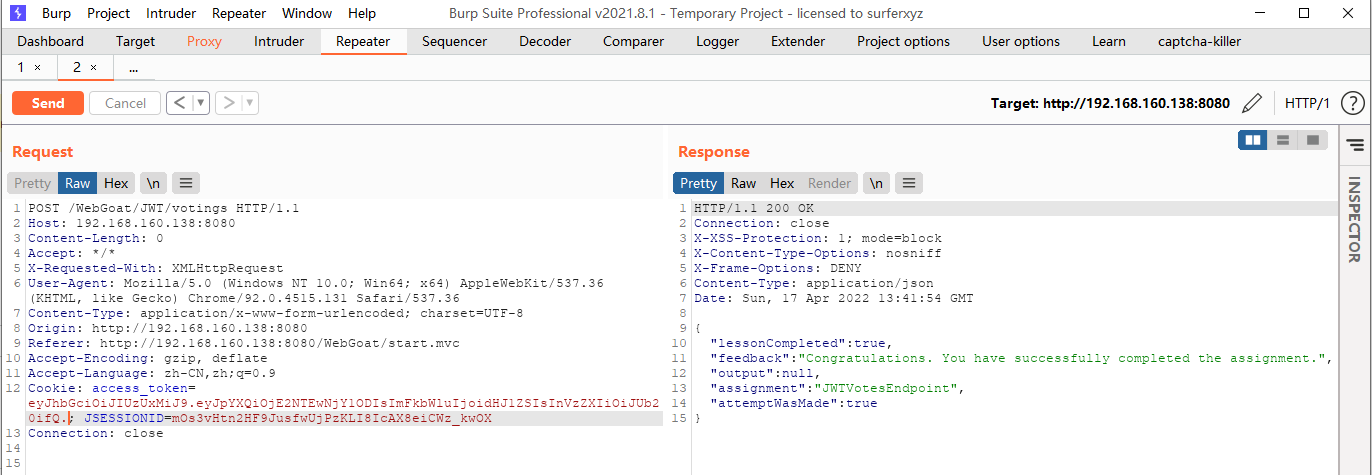Screen dimensions: 1372x475
Task: Switch to the Target tab
Action: (x=135, y=41)
